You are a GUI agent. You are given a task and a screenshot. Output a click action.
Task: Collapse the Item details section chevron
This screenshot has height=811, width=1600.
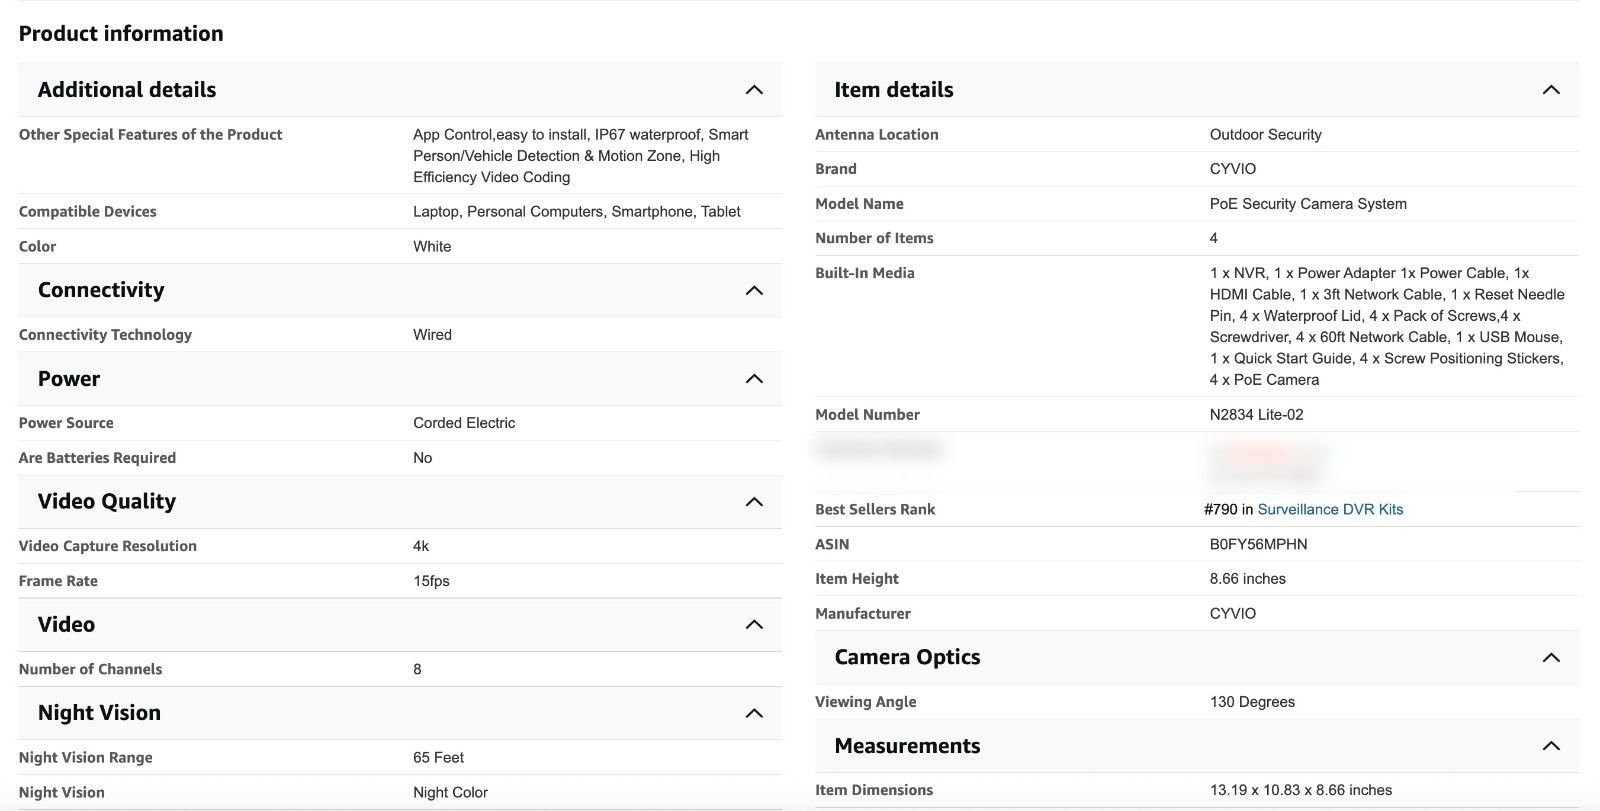[x=1551, y=90]
